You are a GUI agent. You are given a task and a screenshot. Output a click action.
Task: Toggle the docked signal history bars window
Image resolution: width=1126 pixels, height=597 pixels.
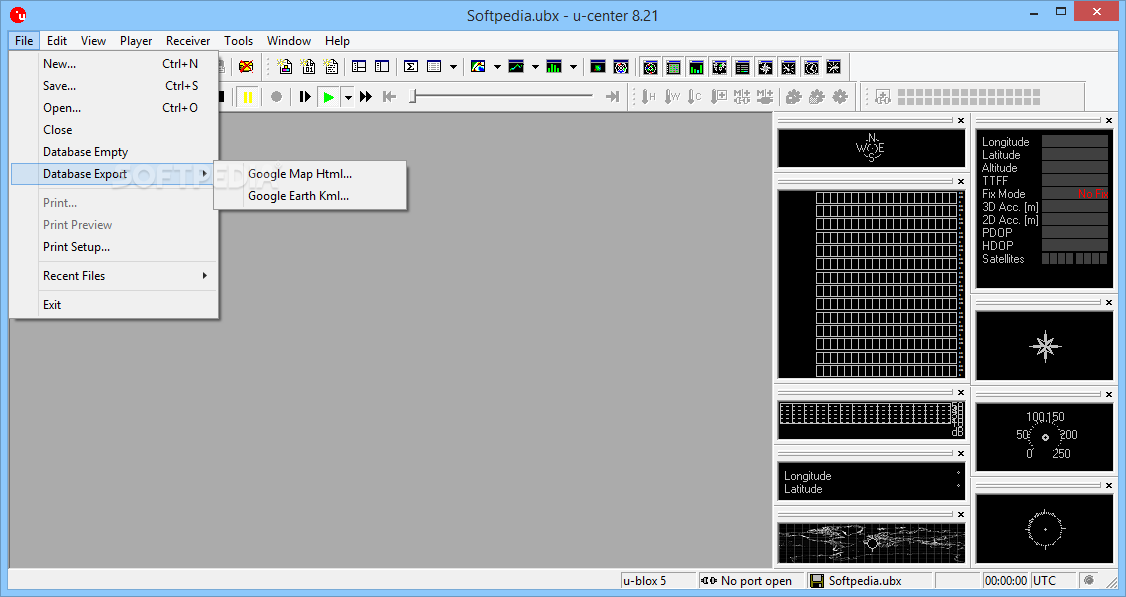pos(697,68)
